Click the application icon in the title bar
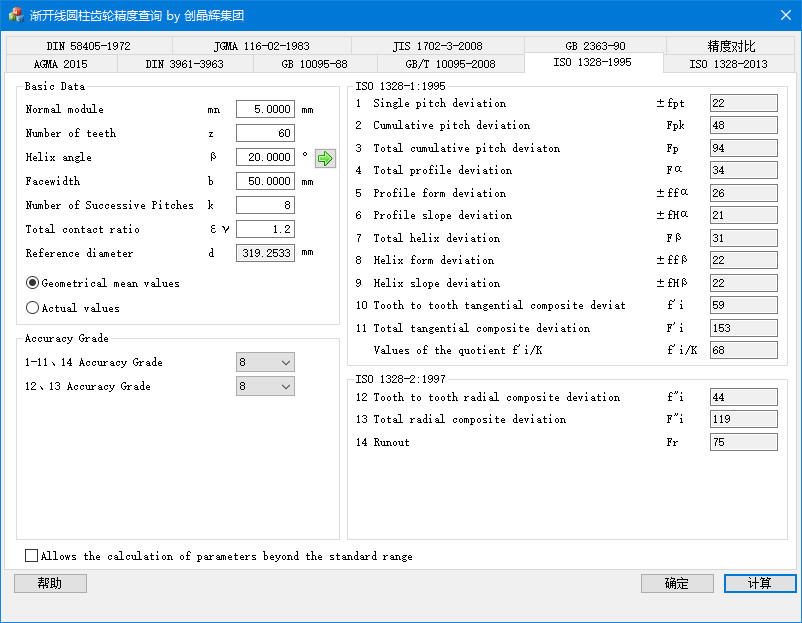 tap(16, 15)
